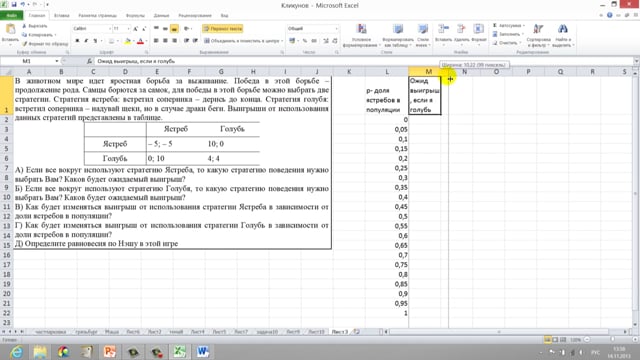Image resolution: width=640 pixels, height=360 pixels.
Task: Click Merge and Center (Объединить и поместить в центре)
Action: coord(243,41)
